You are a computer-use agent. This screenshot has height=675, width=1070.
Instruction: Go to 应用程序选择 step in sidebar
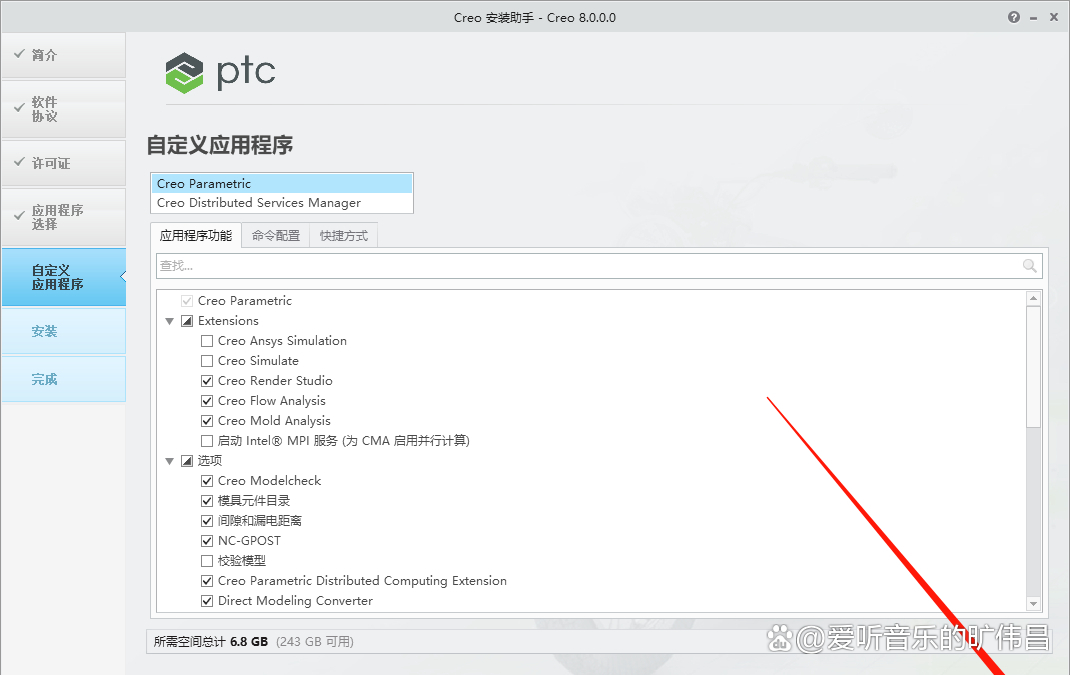(63, 217)
